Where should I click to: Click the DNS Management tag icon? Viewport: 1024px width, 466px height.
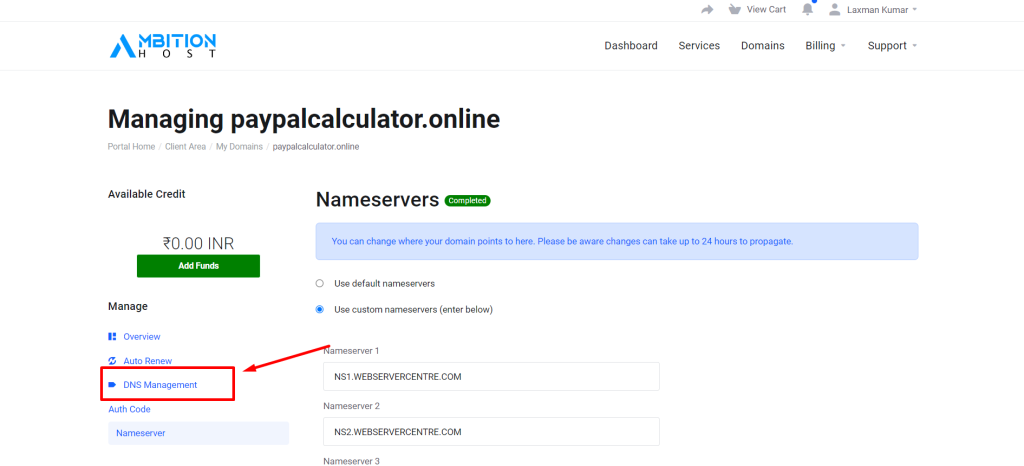[x=112, y=385]
